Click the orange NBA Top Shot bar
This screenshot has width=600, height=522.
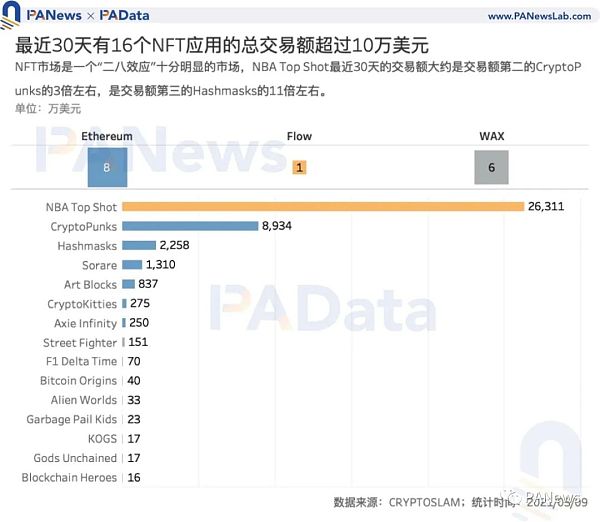coord(323,207)
